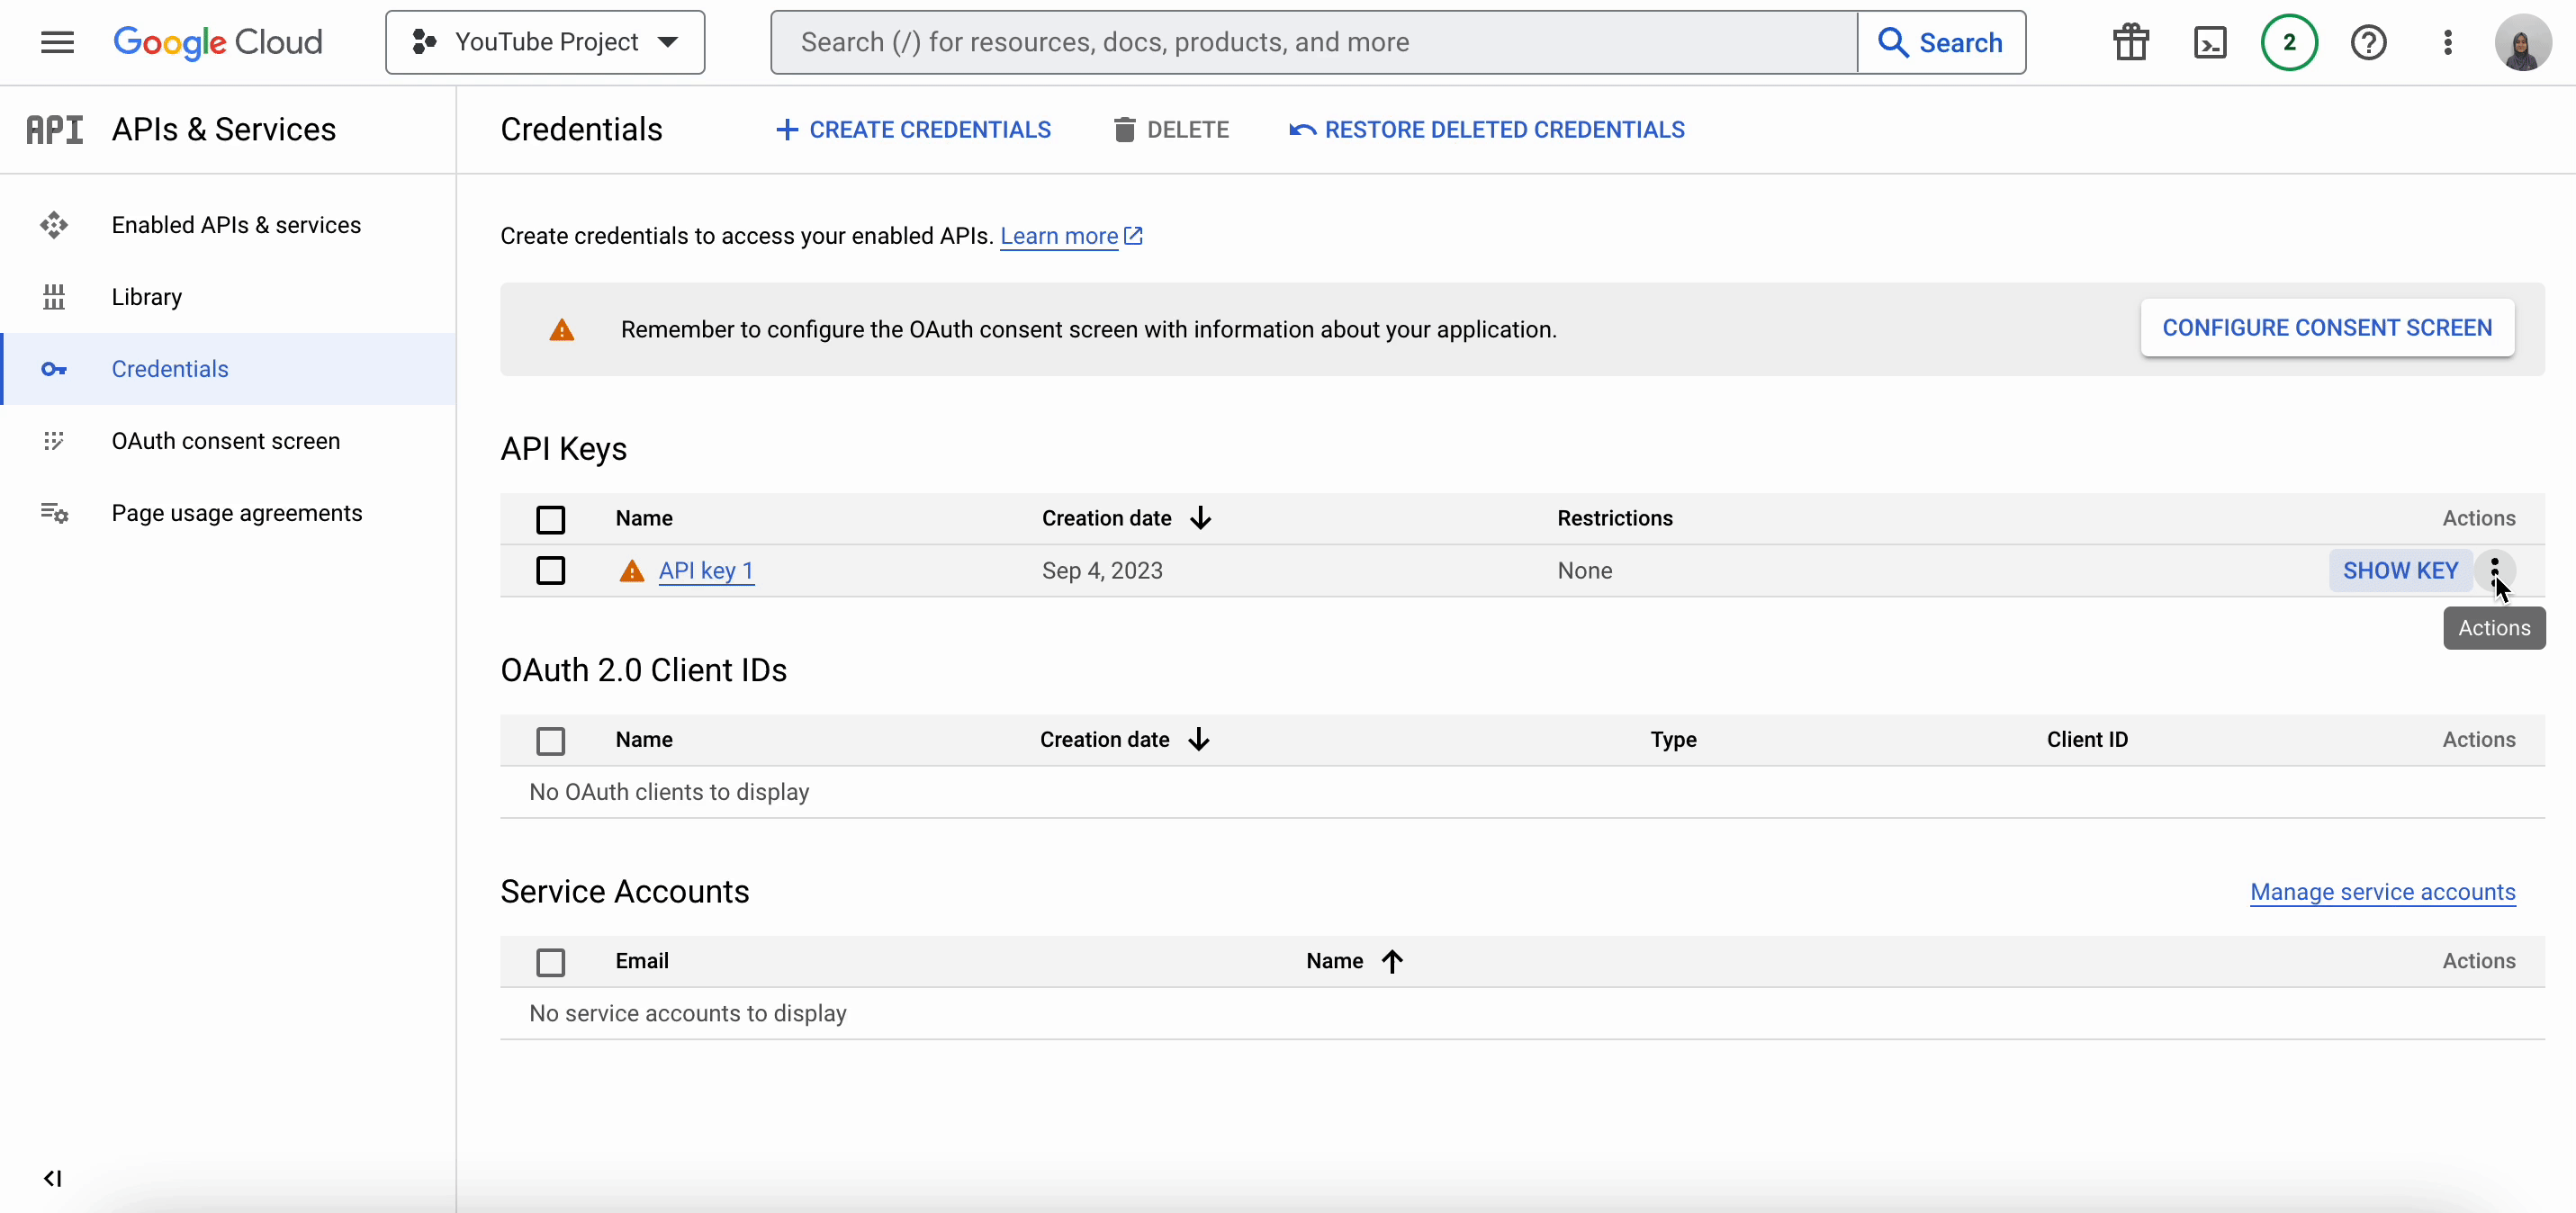Viewport: 2576px width, 1213px height.
Task: Open Page usage agreements
Action: pos(228,513)
